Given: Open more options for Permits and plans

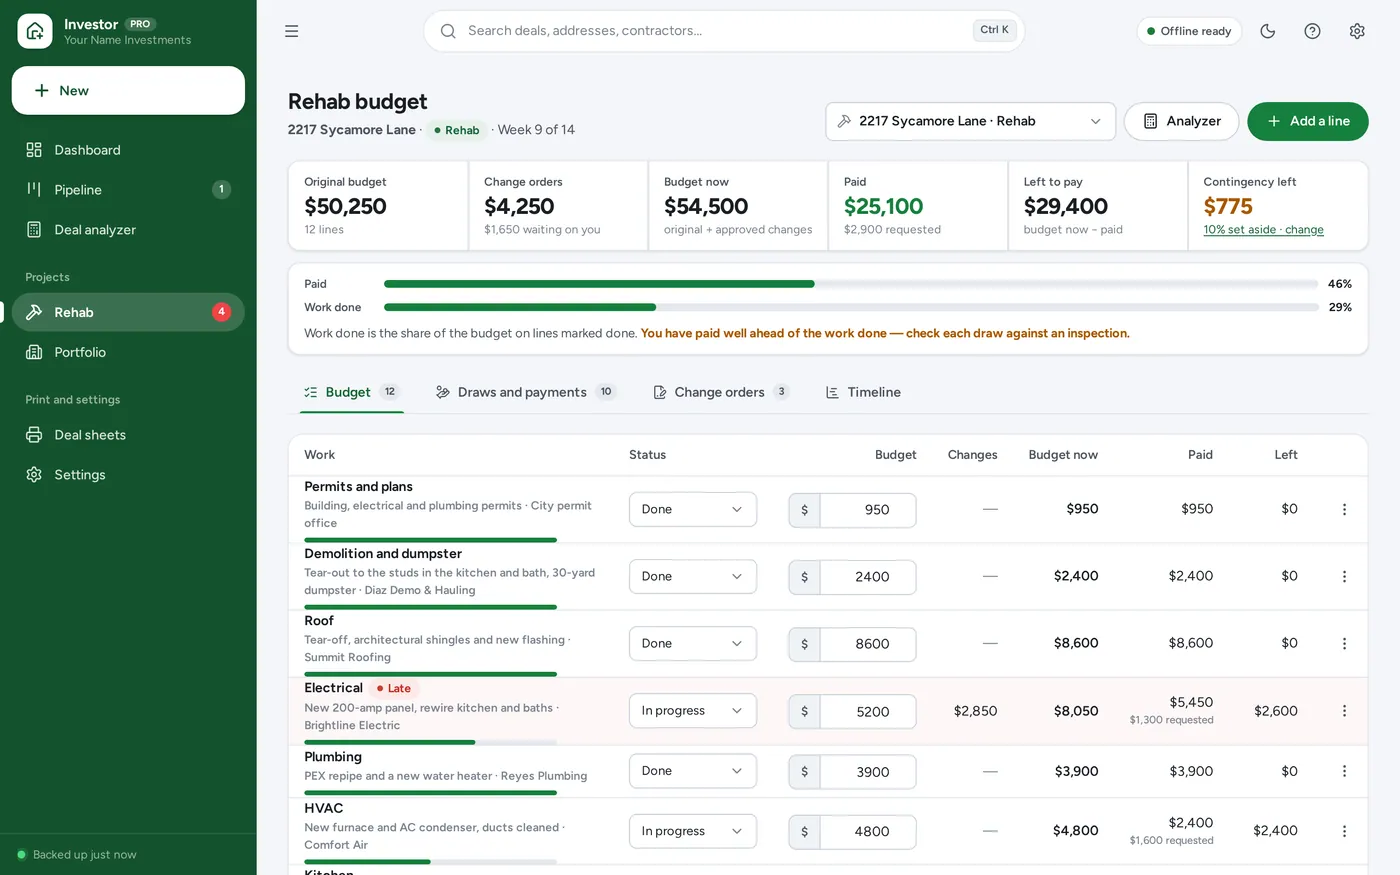Looking at the screenshot, I should (x=1344, y=509).
